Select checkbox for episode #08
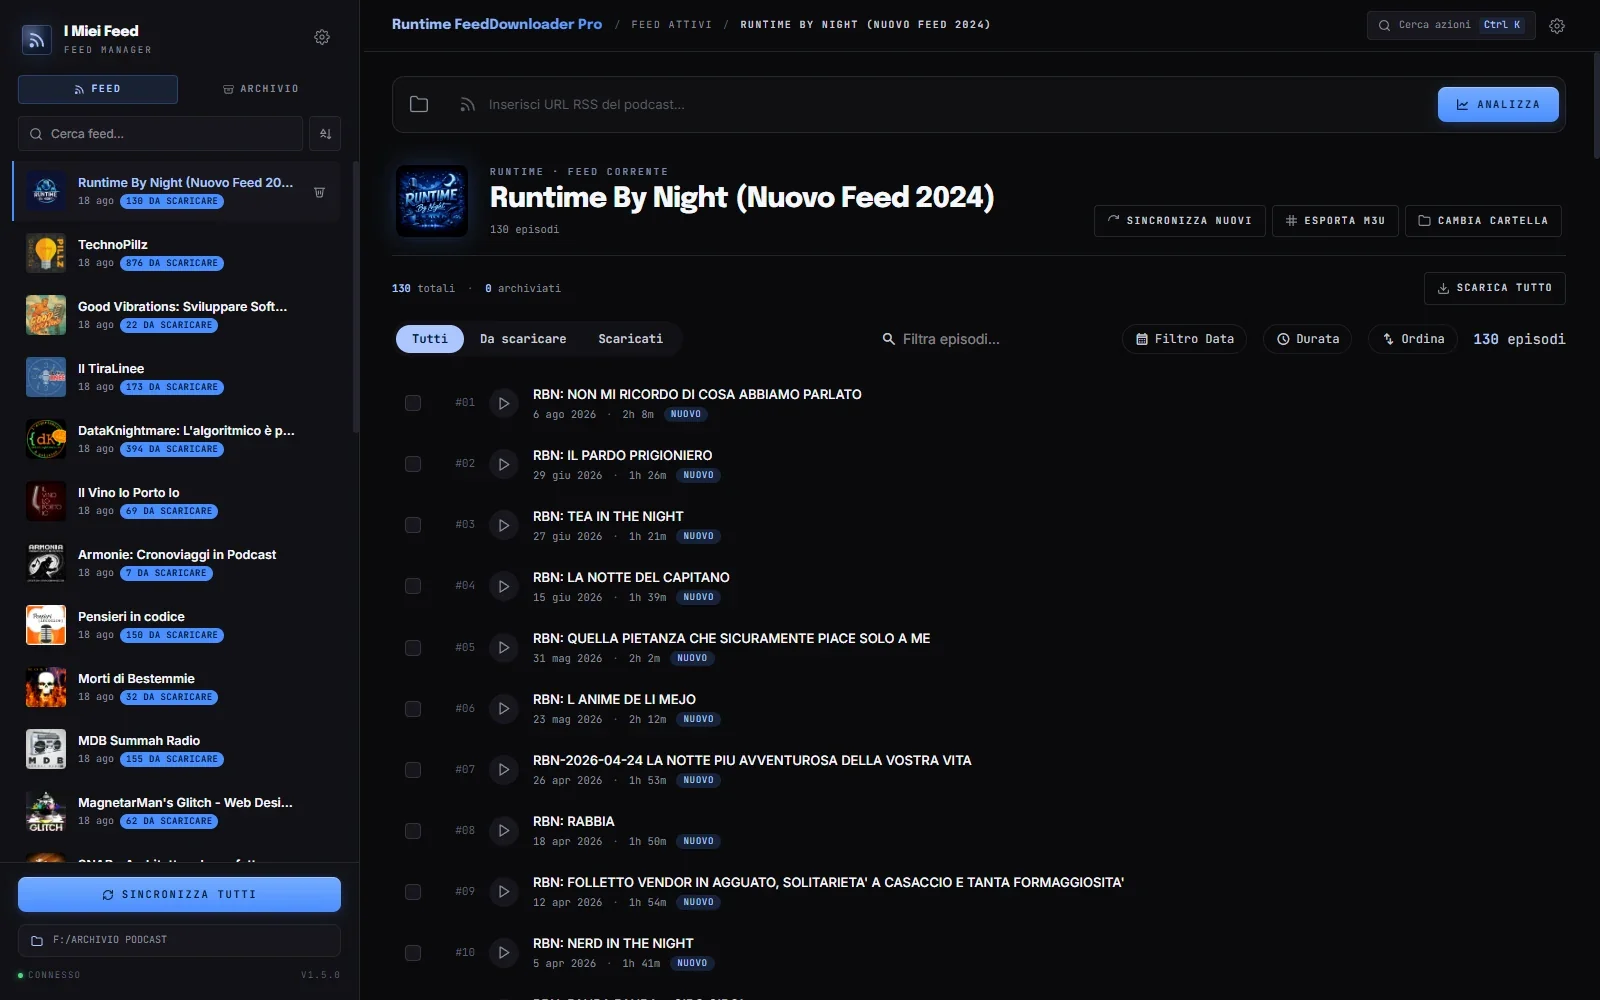The image size is (1600, 1000). tap(413, 830)
